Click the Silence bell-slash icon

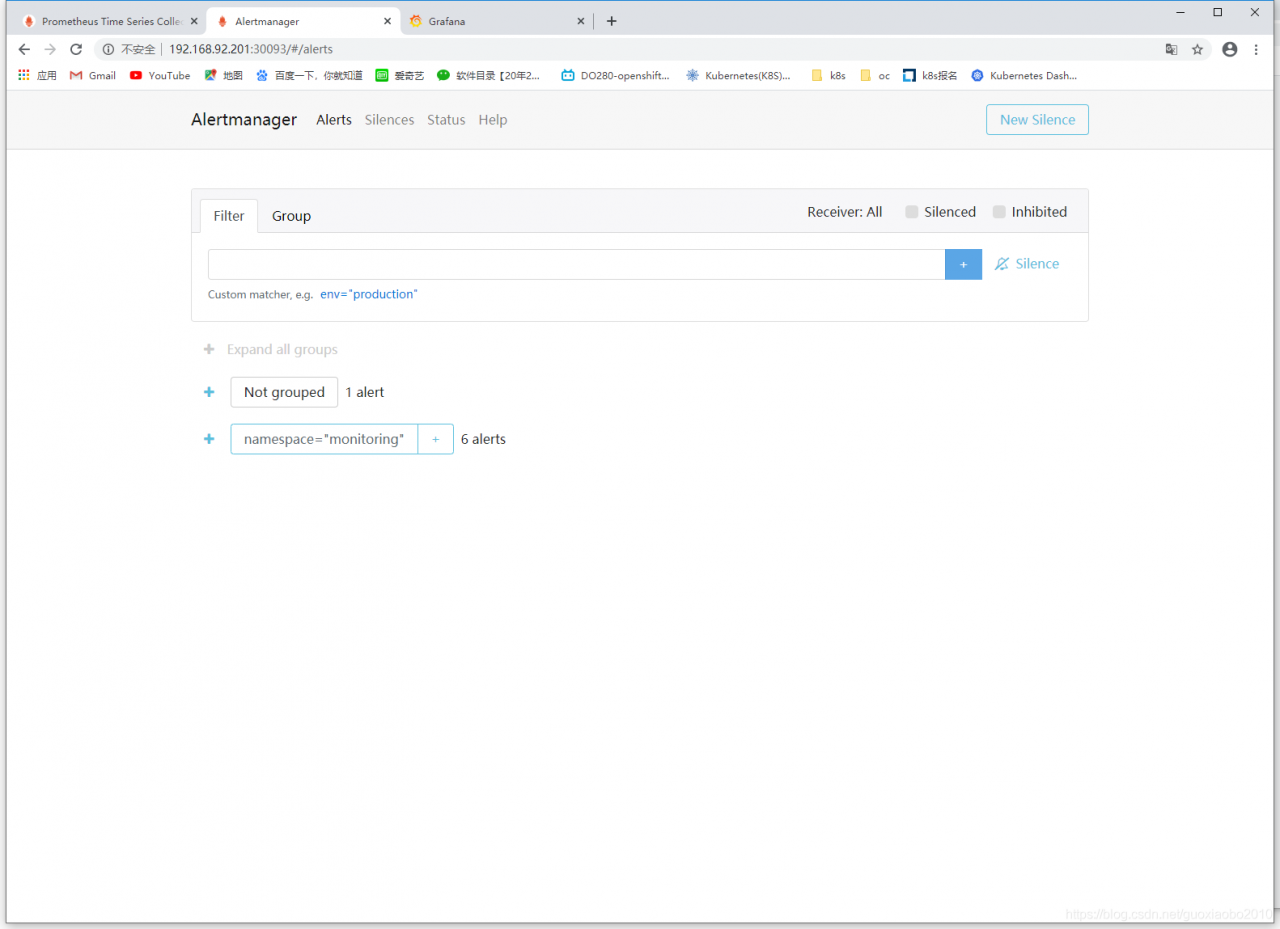coord(1002,264)
